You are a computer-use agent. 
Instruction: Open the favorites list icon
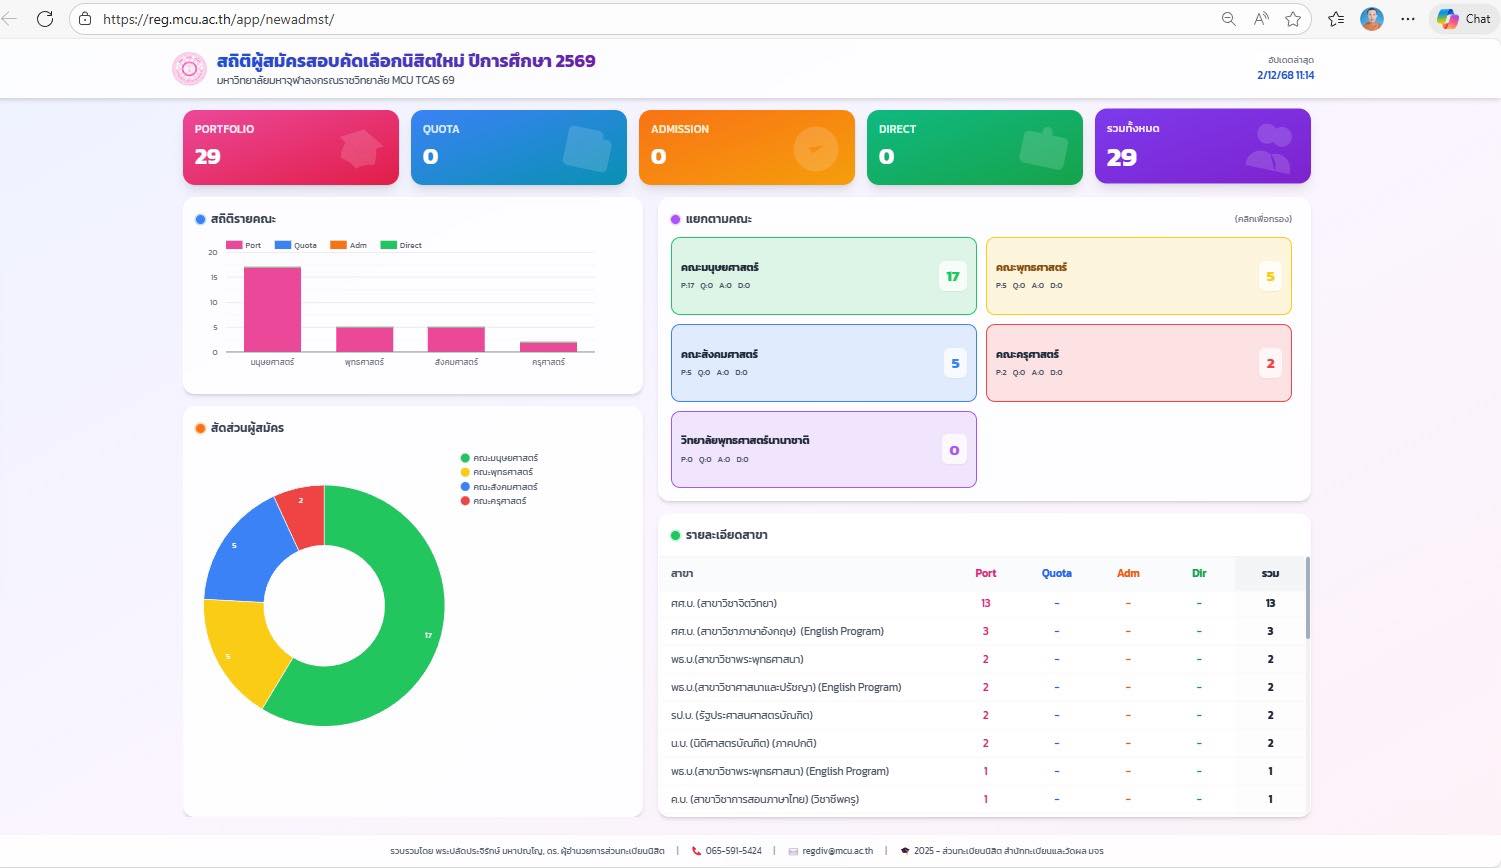click(x=1336, y=19)
